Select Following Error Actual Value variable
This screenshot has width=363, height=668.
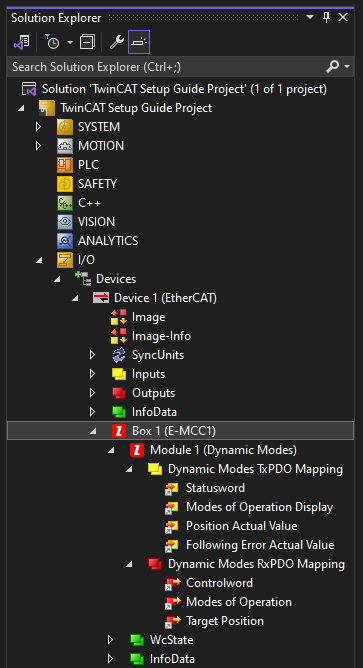click(x=260, y=545)
